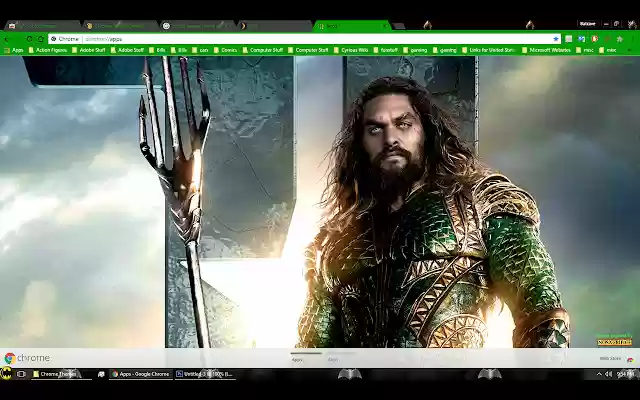Click the theme credit badge at bottom right
Screen dimensions: 640x400
coord(614,340)
